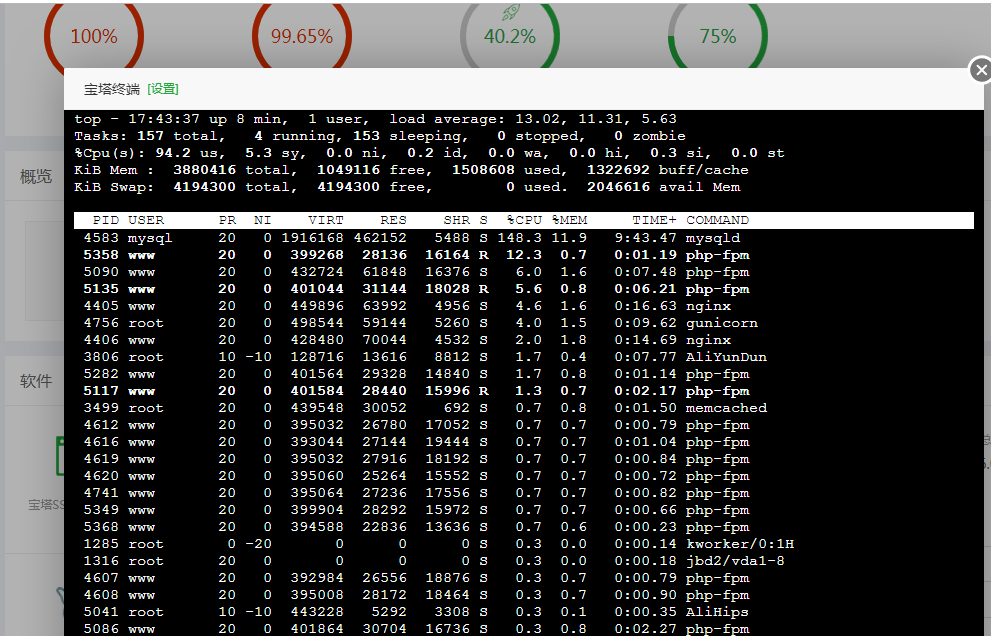991x636 pixels.
Task: Click the PID column header in terminal
Action: coord(106,220)
